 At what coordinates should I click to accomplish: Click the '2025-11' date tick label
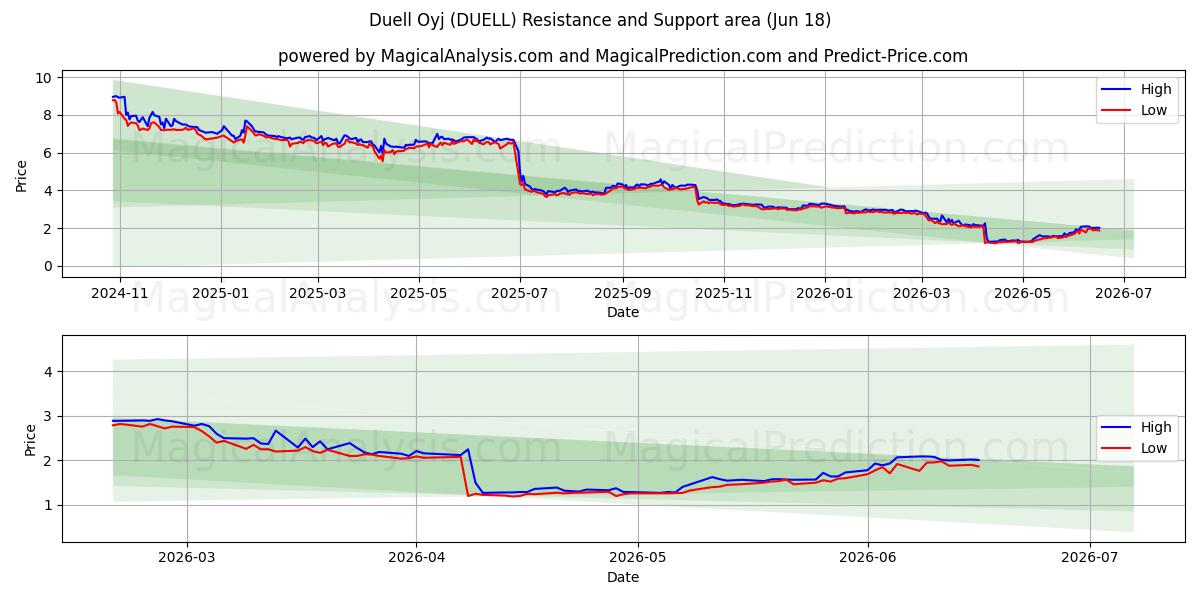tap(723, 293)
